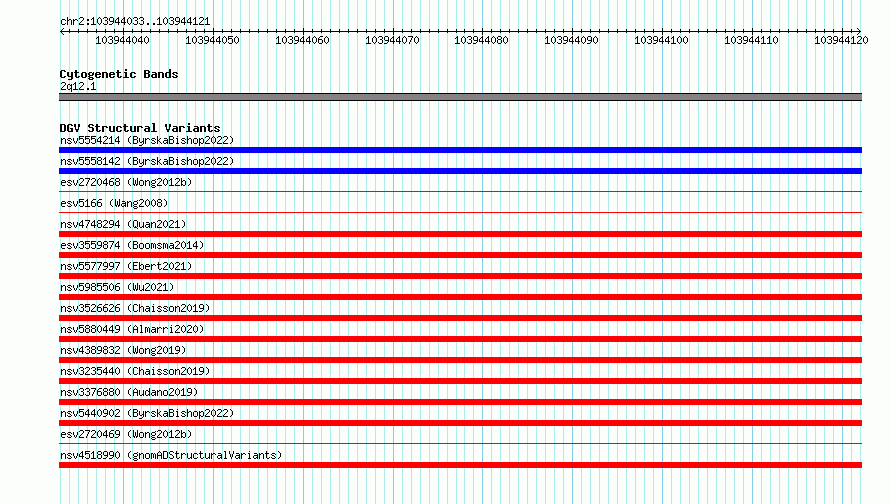The height and width of the screenshot is (504, 890).
Task: Click ruler position 103944060
Action: (x=303, y=40)
